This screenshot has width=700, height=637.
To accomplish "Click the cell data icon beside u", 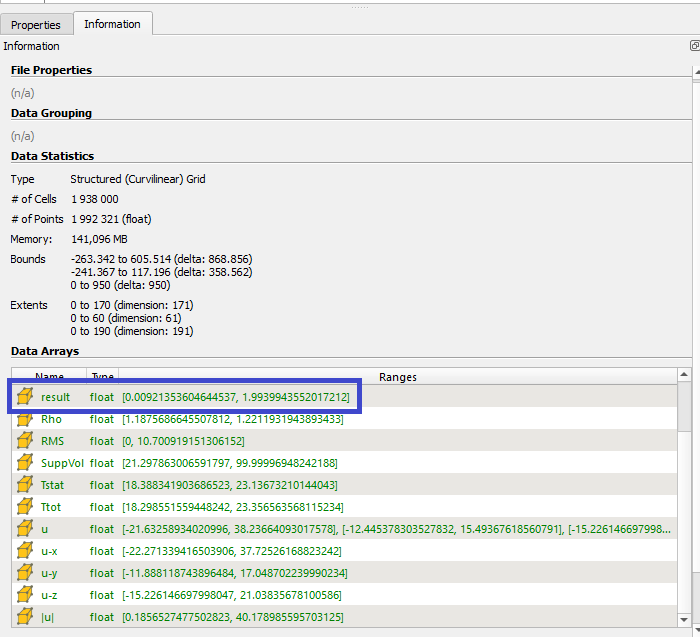I will (25, 529).
